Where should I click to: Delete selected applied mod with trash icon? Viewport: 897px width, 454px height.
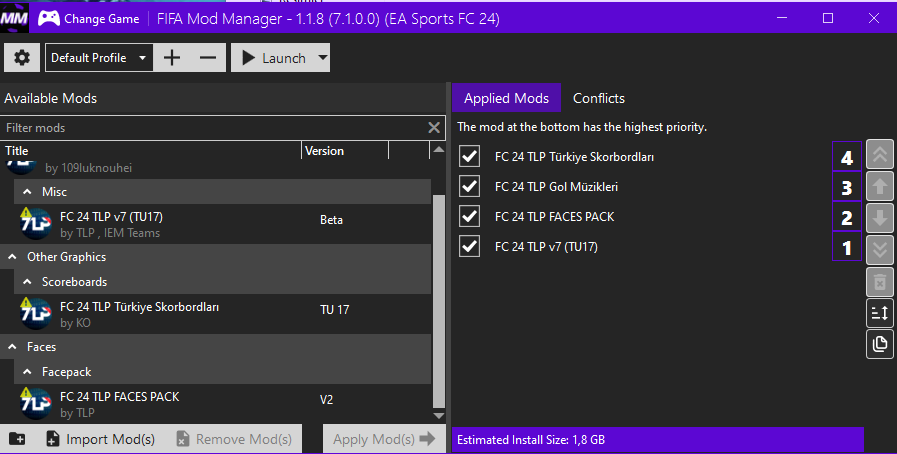click(x=880, y=282)
